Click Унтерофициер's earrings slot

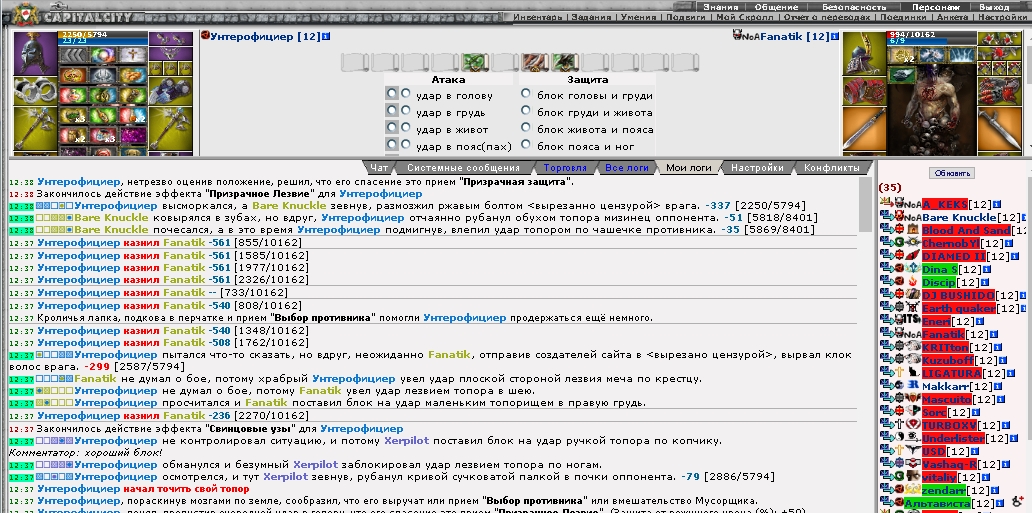170,39
